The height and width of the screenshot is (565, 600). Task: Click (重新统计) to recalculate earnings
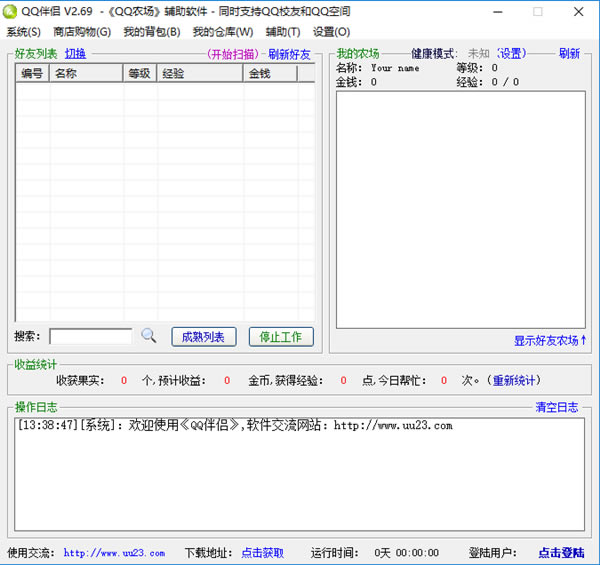pos(515,380)
